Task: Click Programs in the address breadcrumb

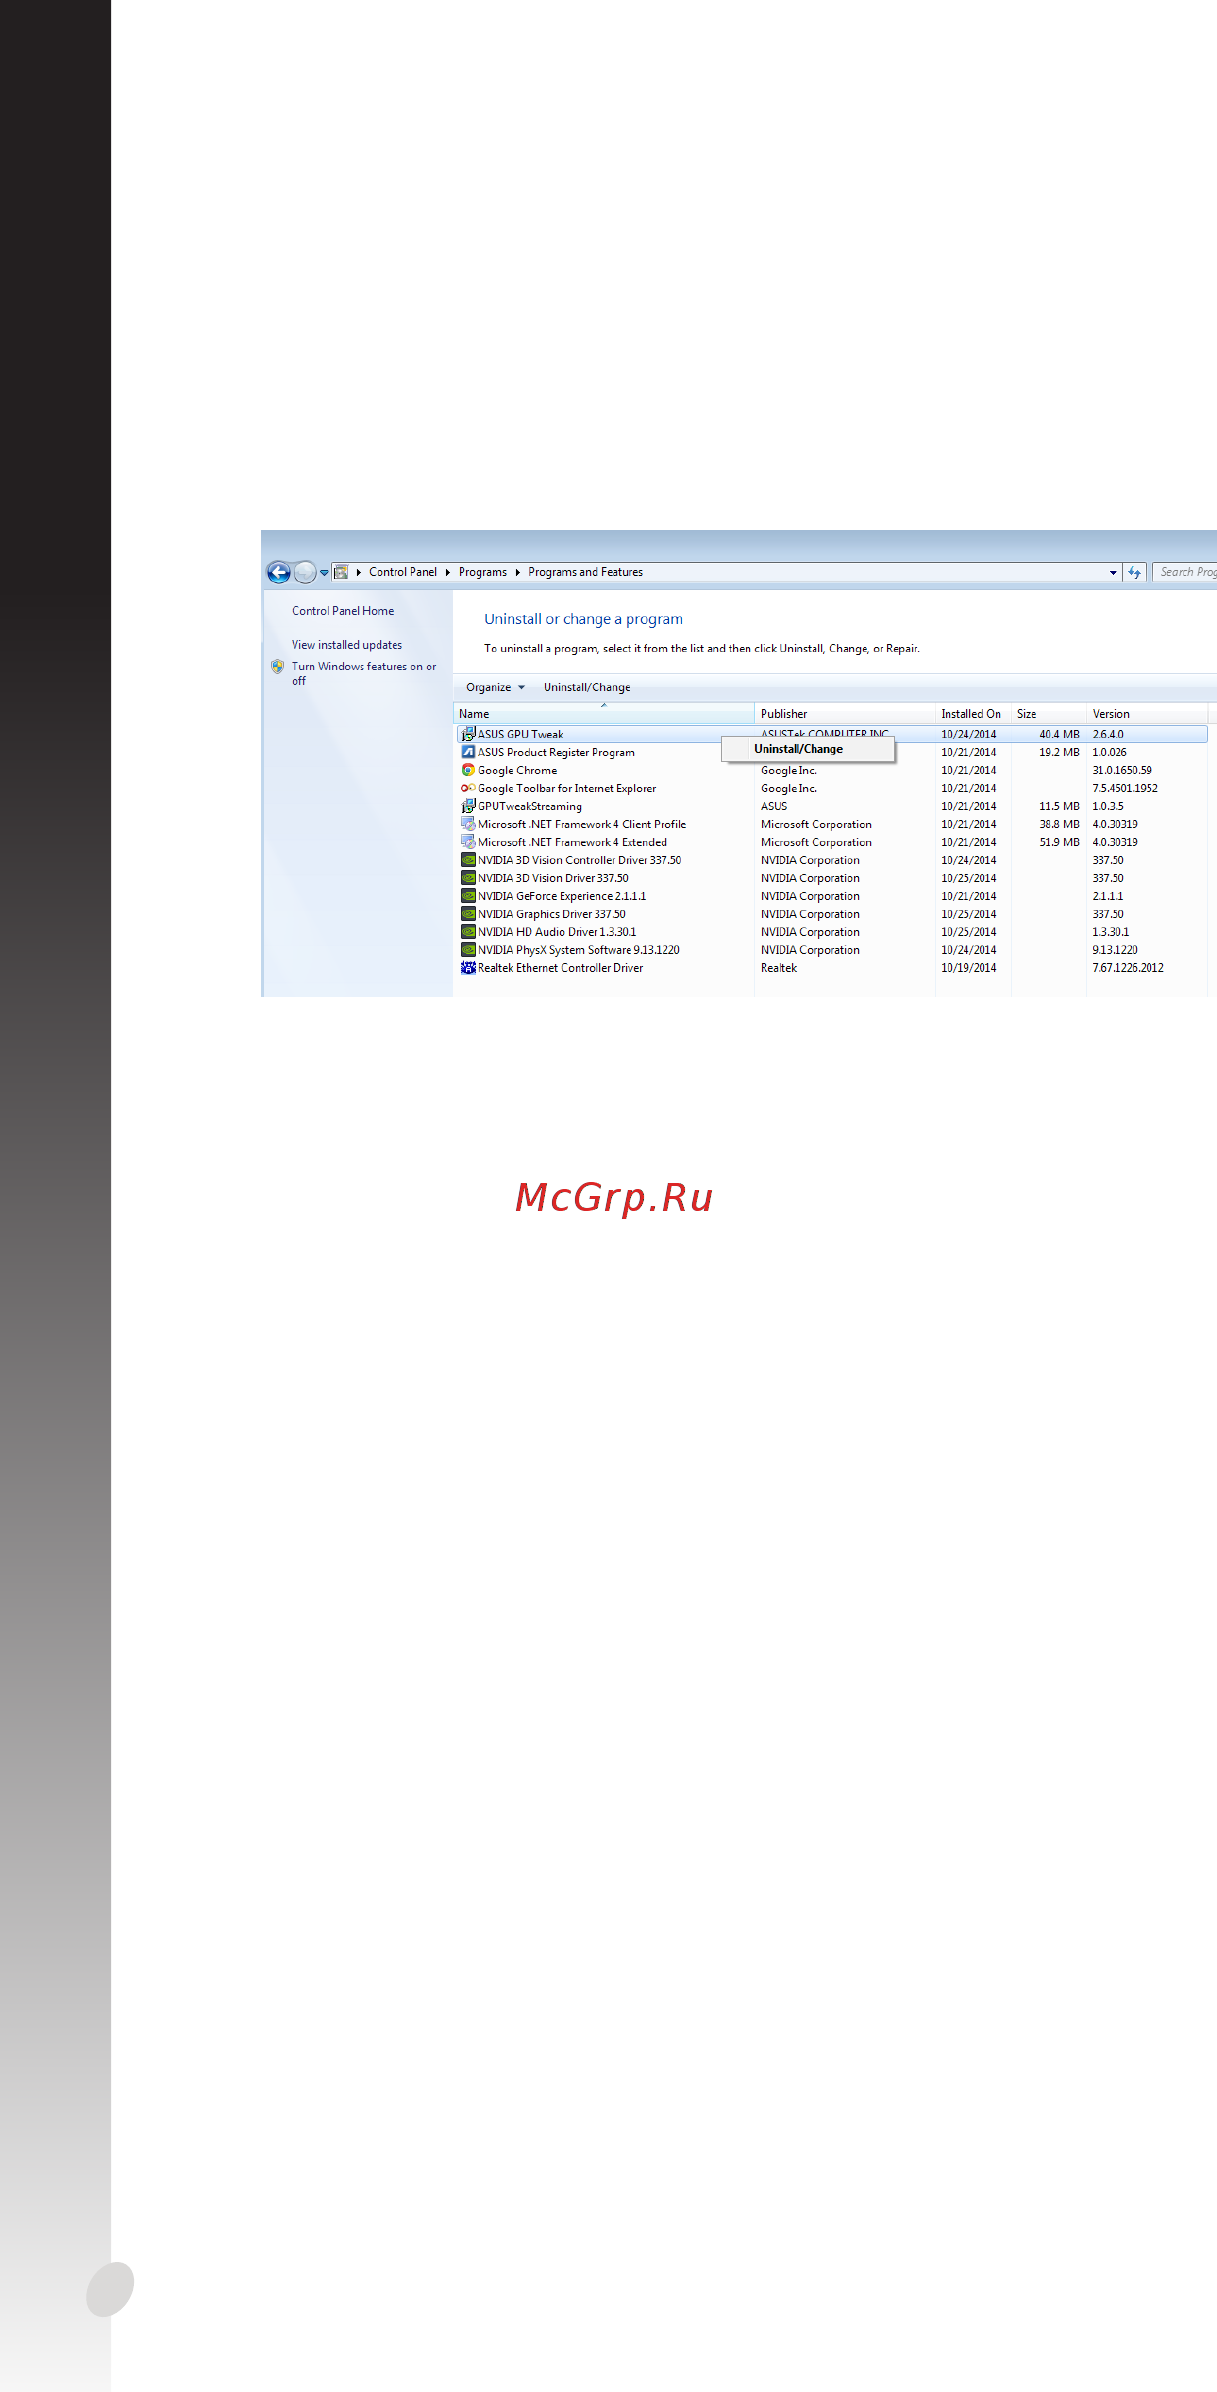Action: (483, 572)
